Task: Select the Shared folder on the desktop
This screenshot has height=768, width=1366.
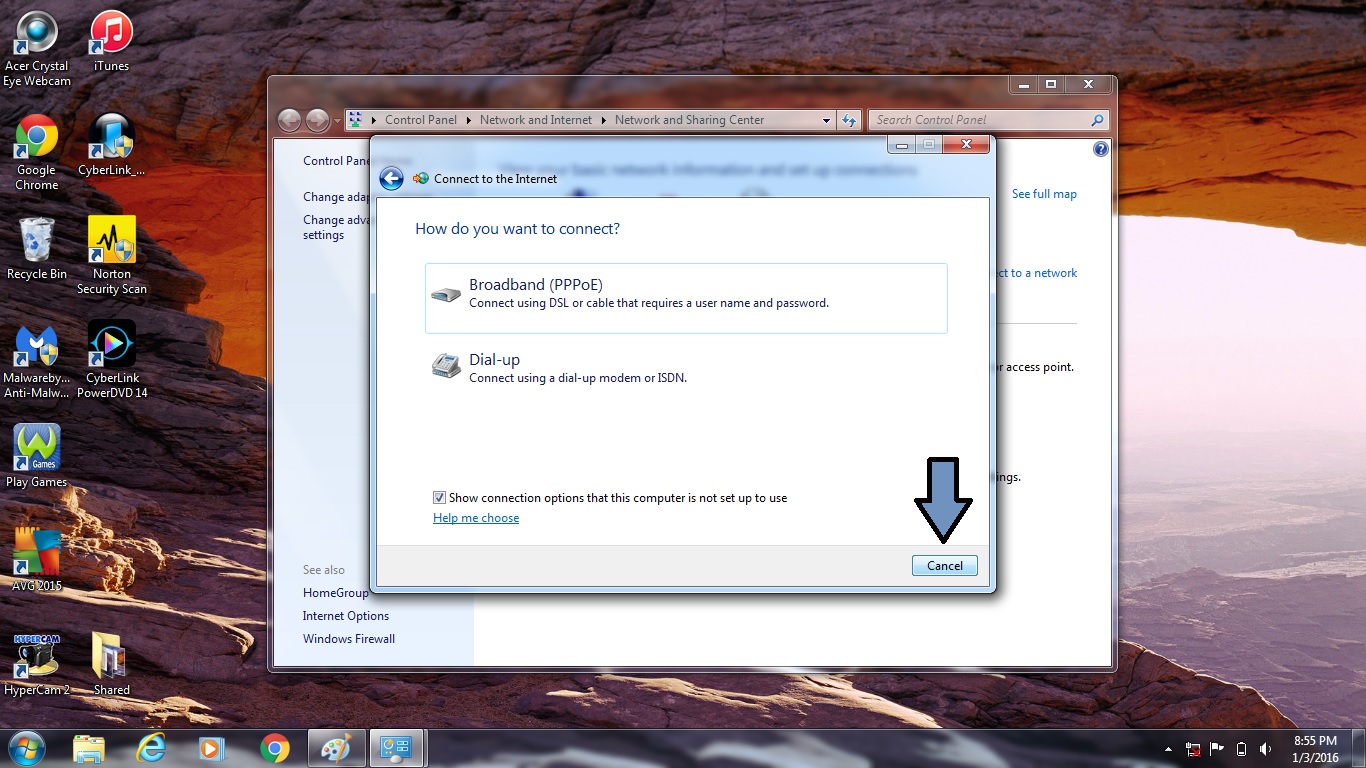Action: 111,664
